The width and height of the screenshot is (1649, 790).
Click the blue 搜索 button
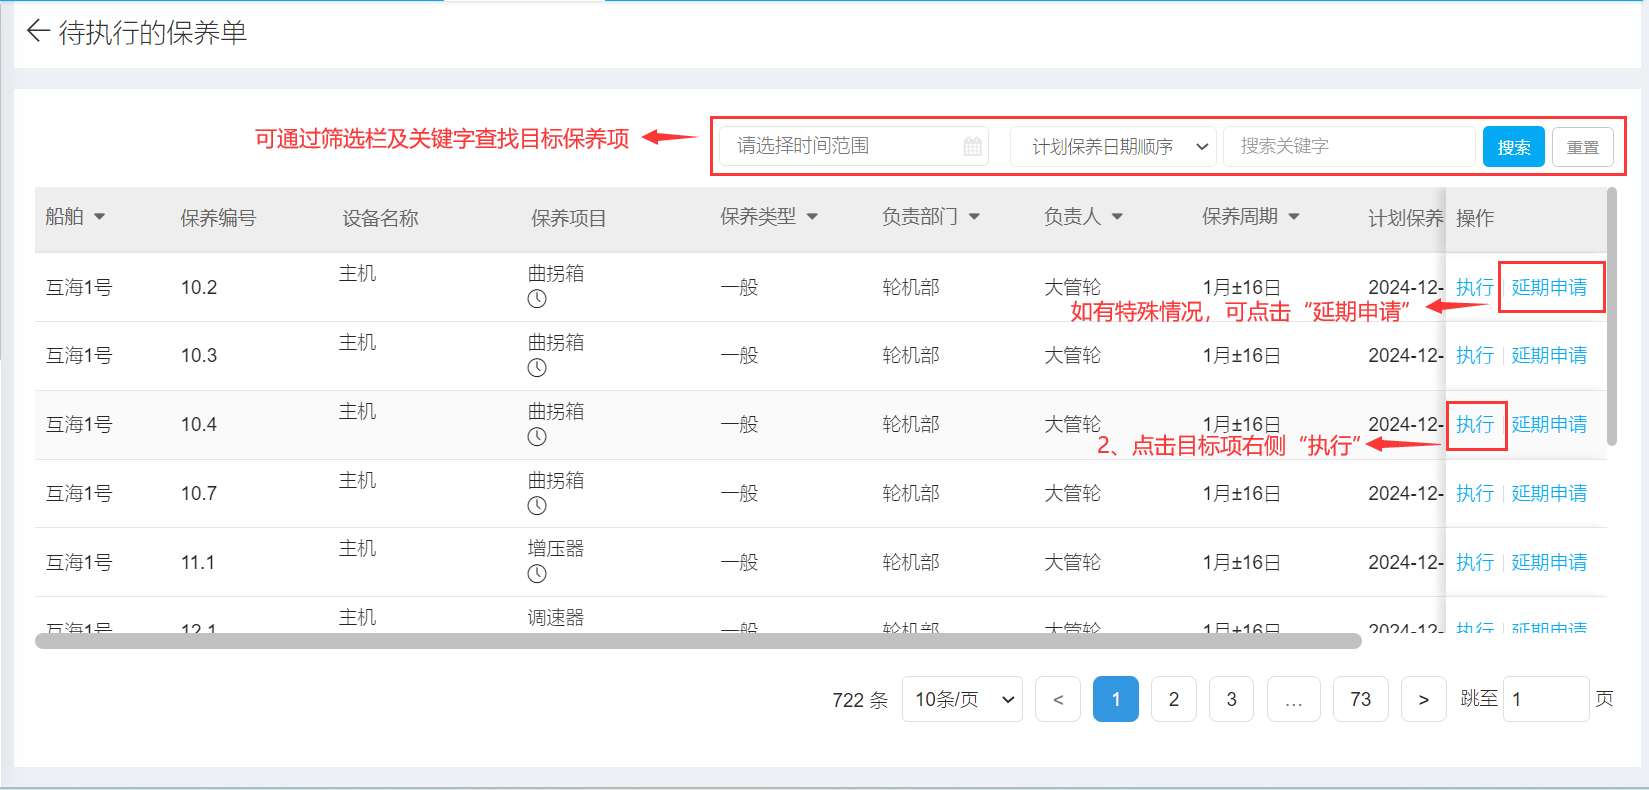[x=1514, y=147]
